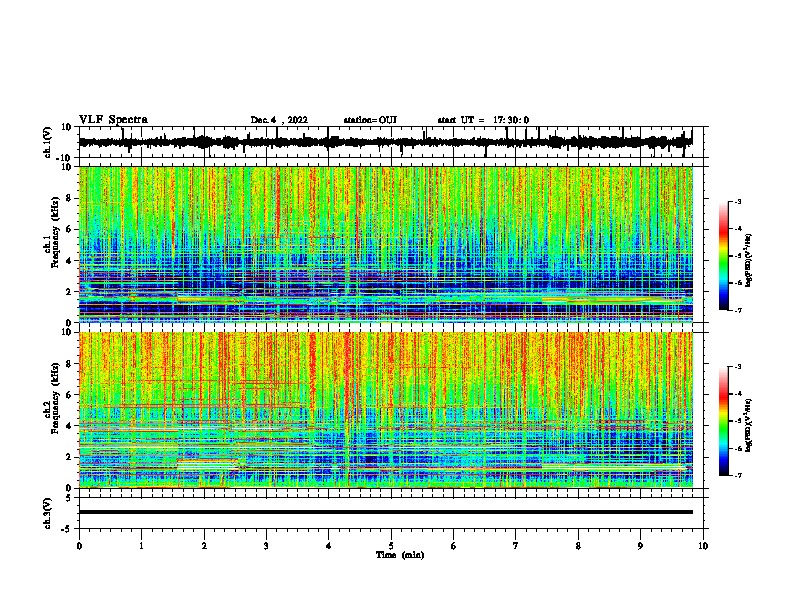Click the ch.1 frequency spectrogram panel

point(386,244)
